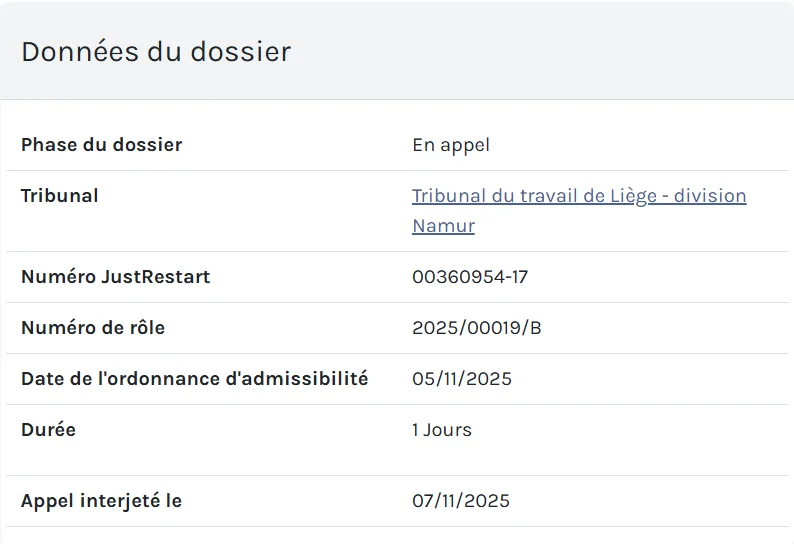Click the Numéro JustRestart label

pyautogui.click(x=115, y=277)
